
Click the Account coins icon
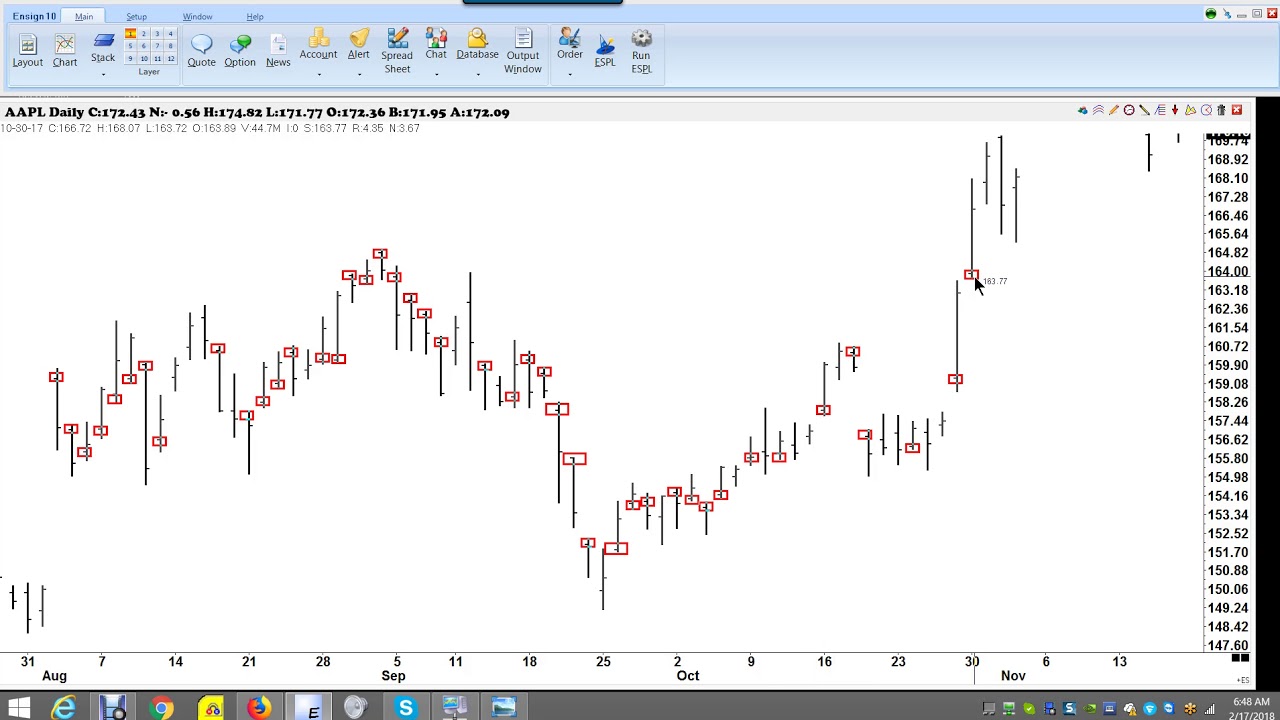click(x=318, y=38)
